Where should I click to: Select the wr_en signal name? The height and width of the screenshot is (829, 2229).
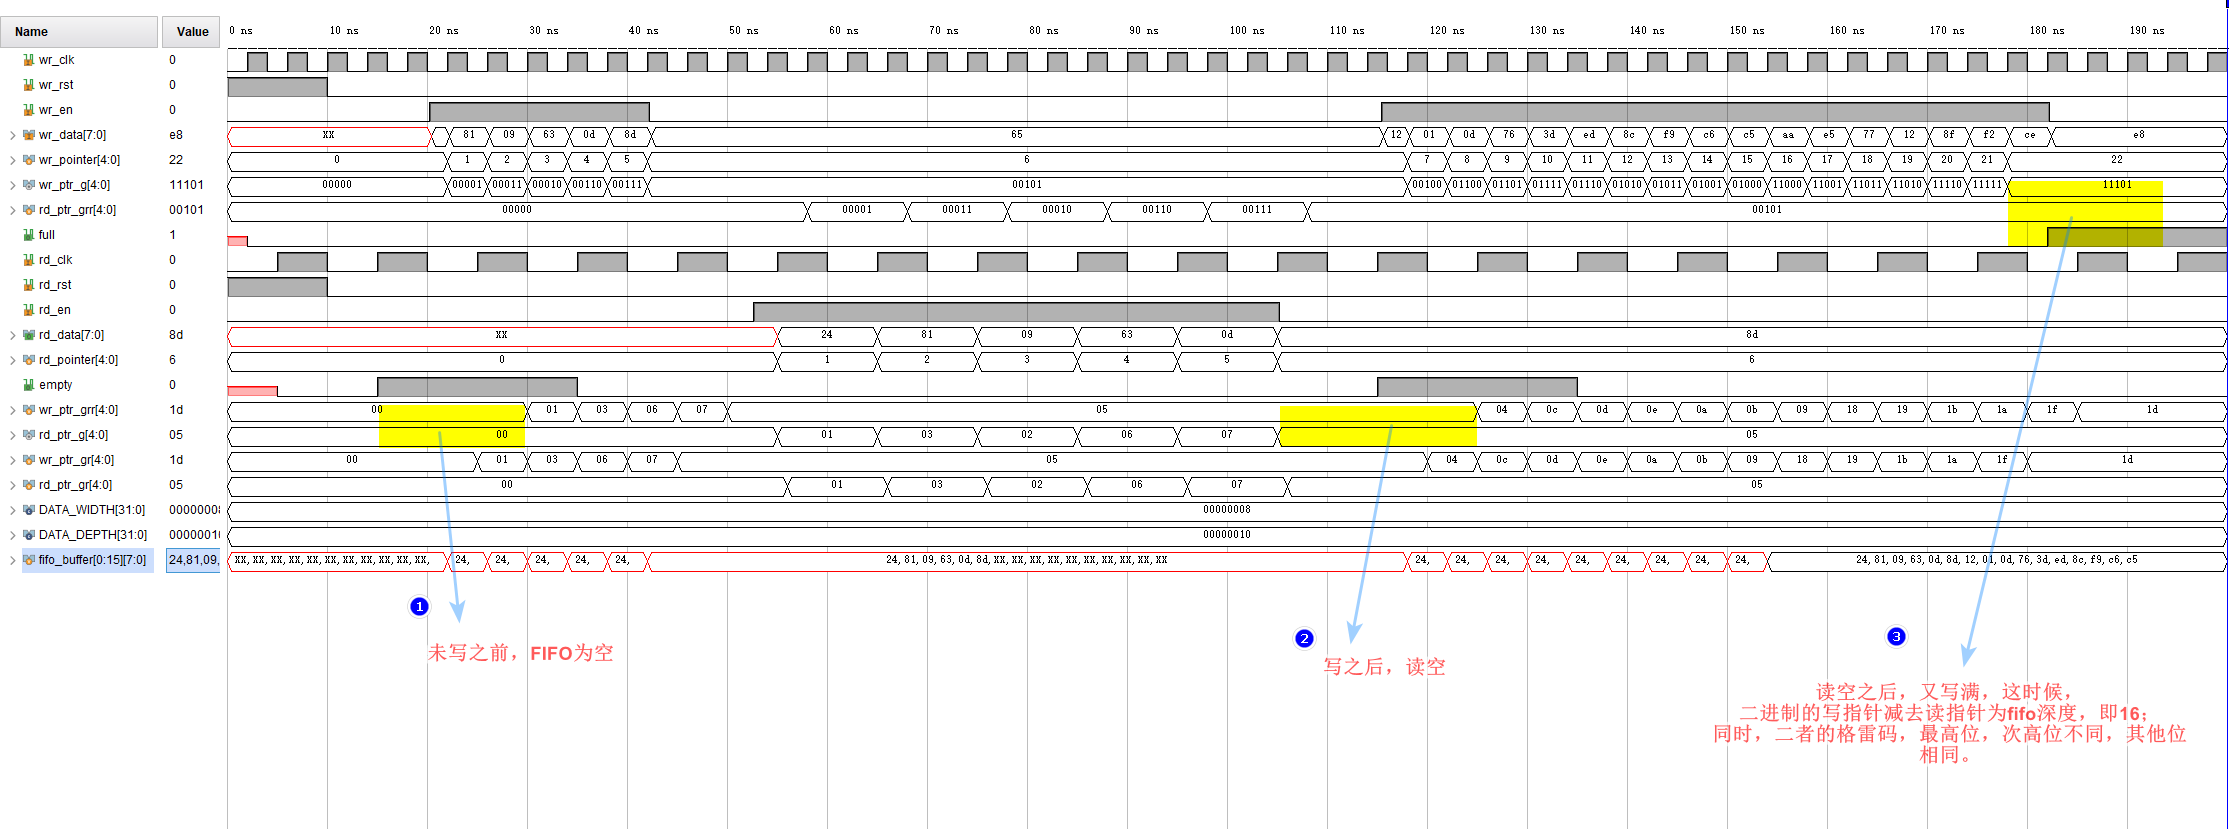point(56,110)
